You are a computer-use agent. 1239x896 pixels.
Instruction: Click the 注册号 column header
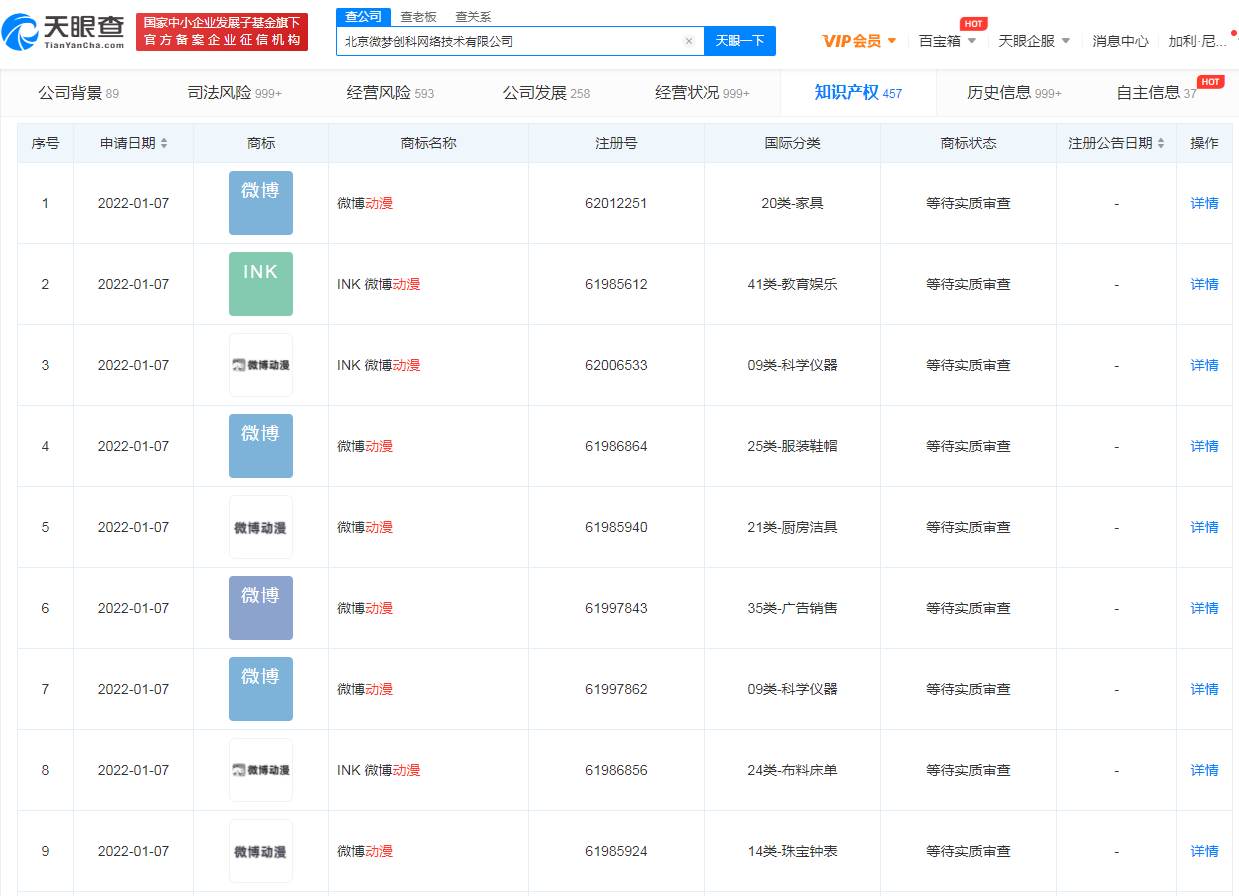[x=616, y=143]
